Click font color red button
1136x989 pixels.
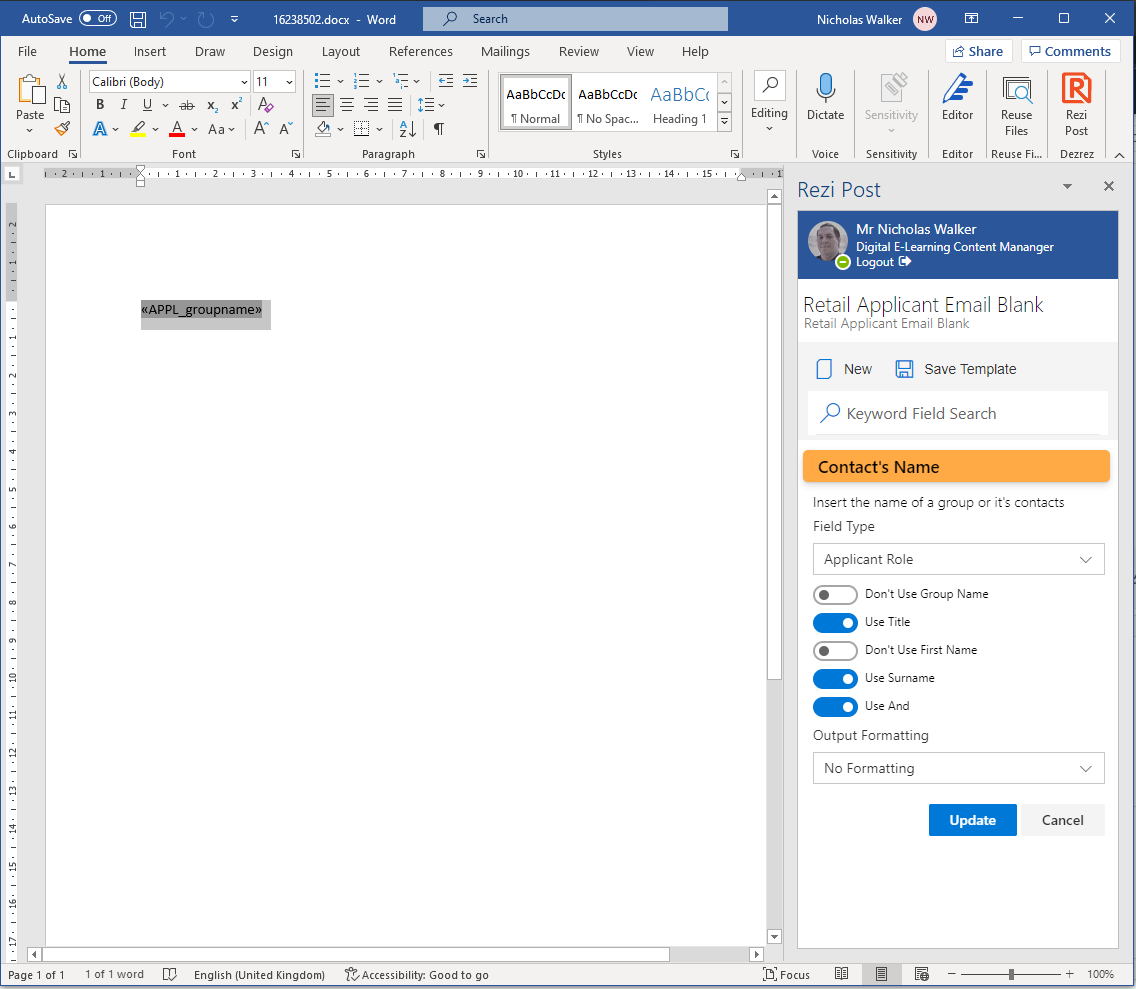[x=177, y=129]
